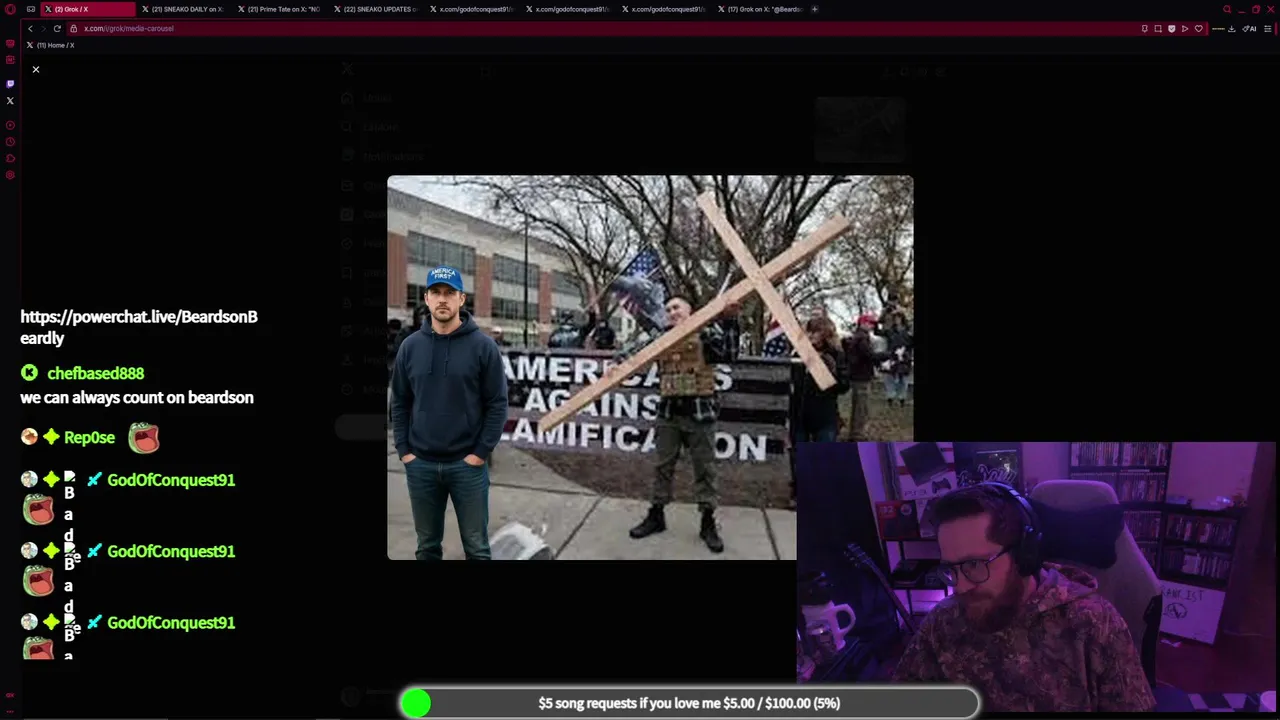The width and height of the screenshot is (1280, 720).
Task: Open the Twitch sidebar icon
Action: [10, 84]
